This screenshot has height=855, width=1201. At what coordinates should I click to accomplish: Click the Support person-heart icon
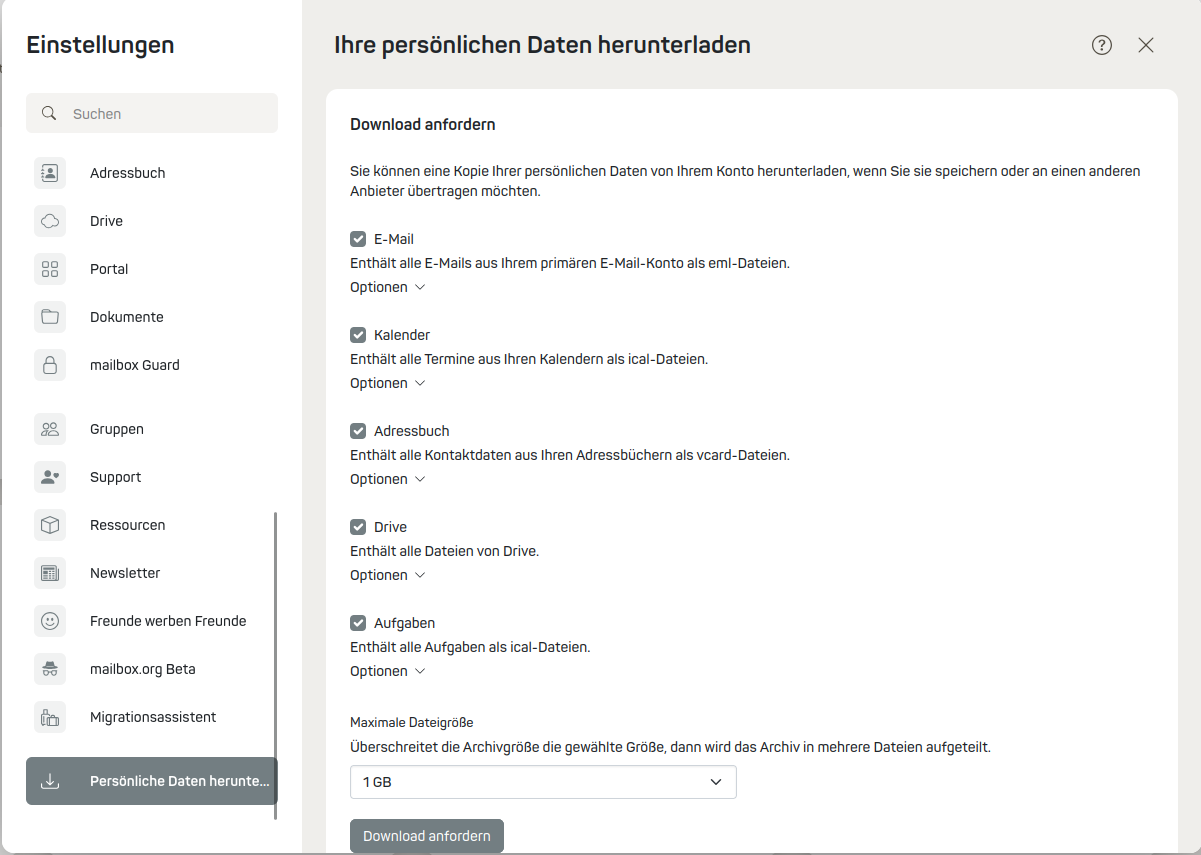point(49,477)
